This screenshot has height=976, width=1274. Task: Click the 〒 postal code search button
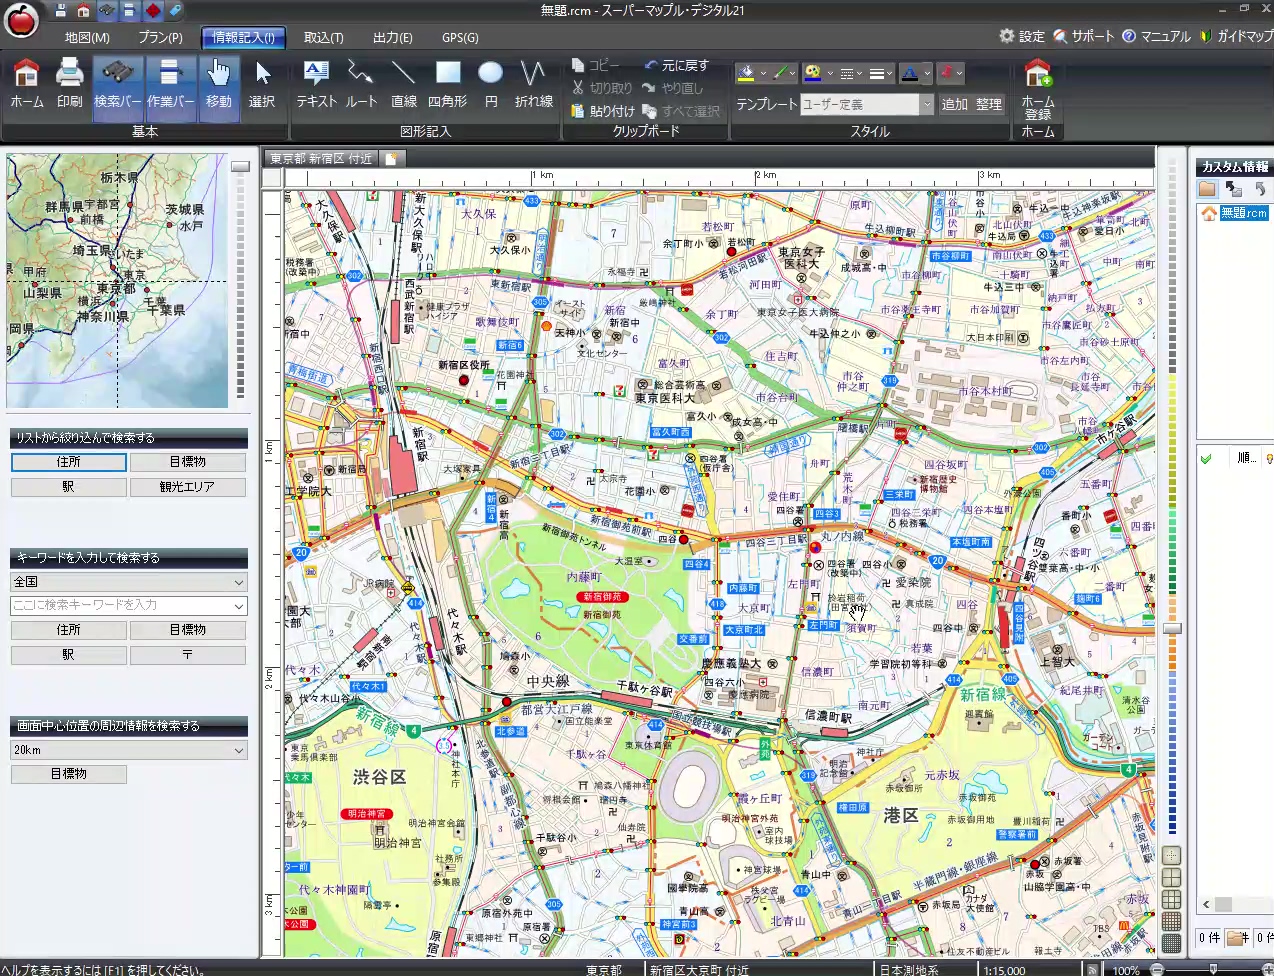[x=187, y=655]
